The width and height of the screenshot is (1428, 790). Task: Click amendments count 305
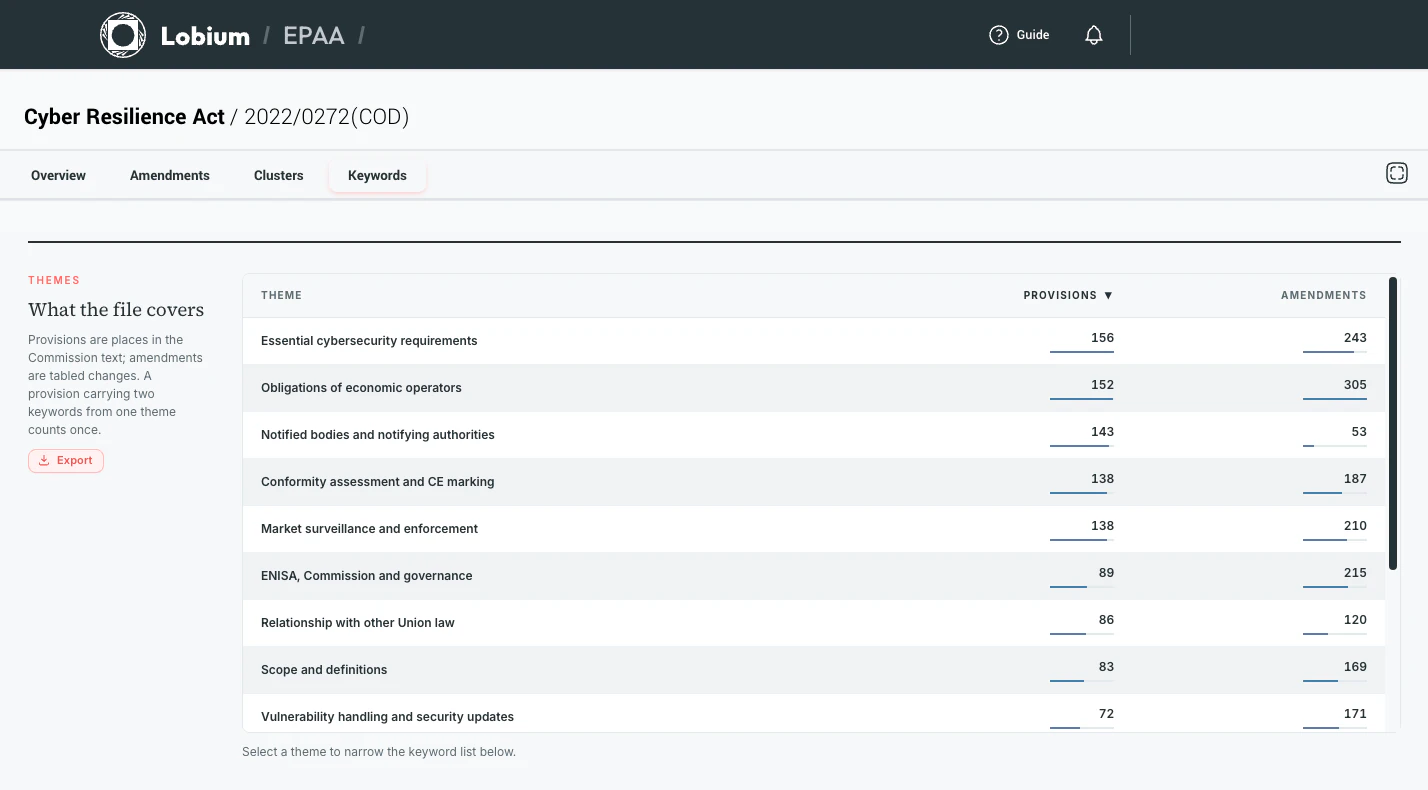pyautogui.click(x=1355, y=385)
